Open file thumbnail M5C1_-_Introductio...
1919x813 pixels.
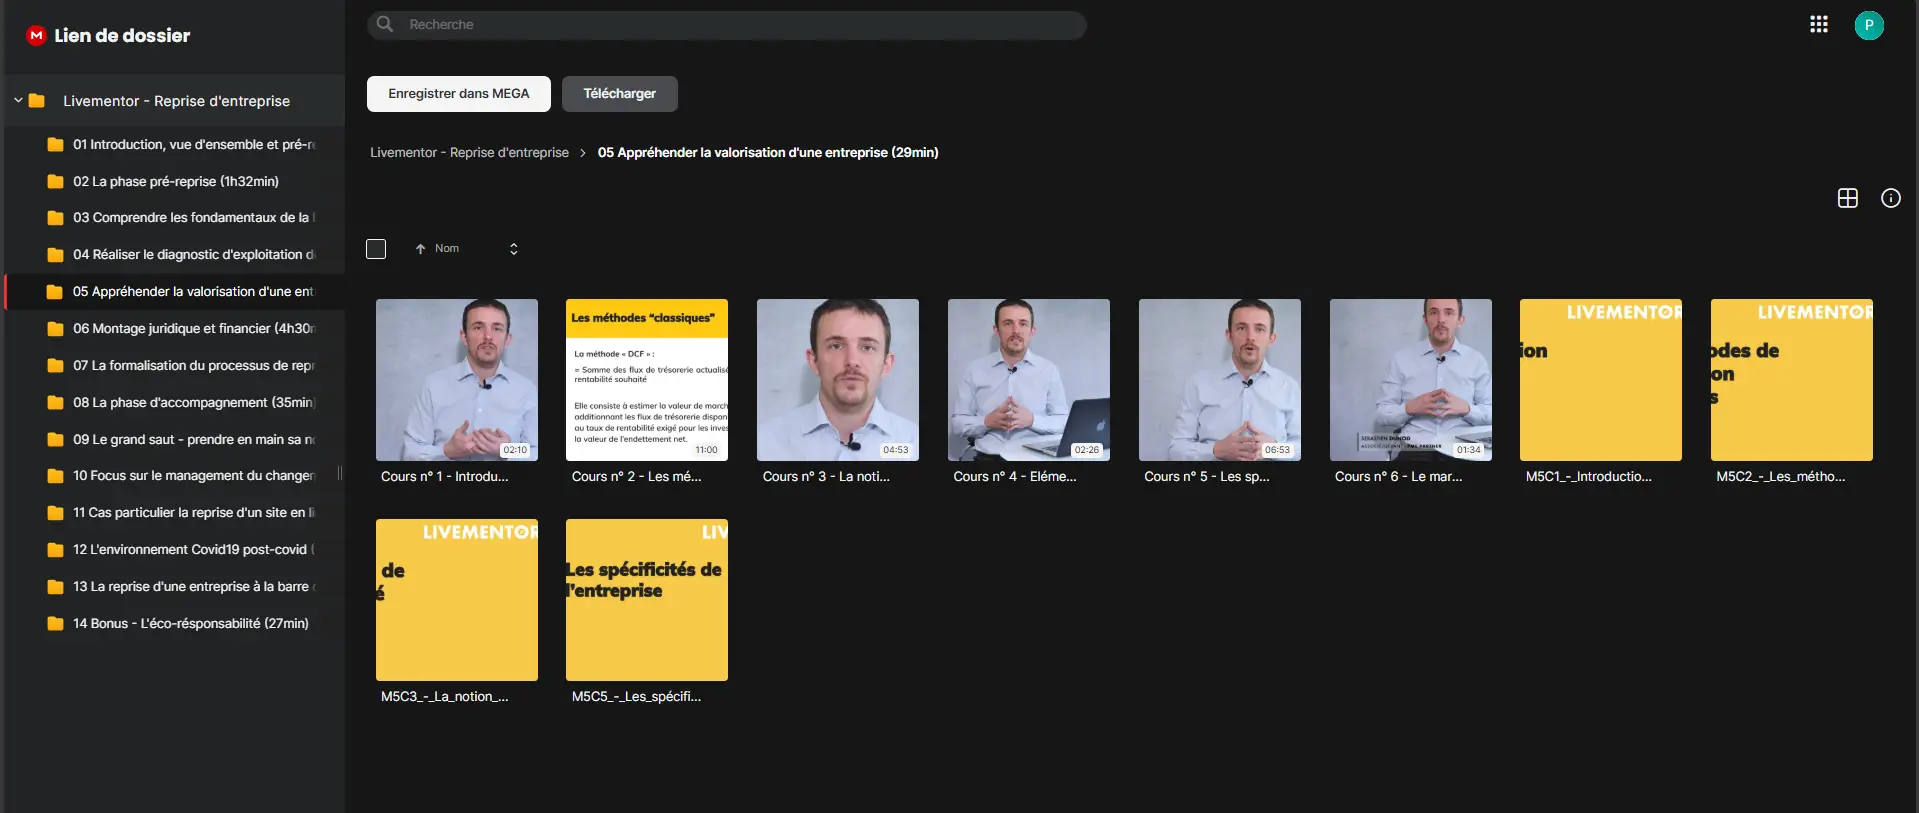1601,380
